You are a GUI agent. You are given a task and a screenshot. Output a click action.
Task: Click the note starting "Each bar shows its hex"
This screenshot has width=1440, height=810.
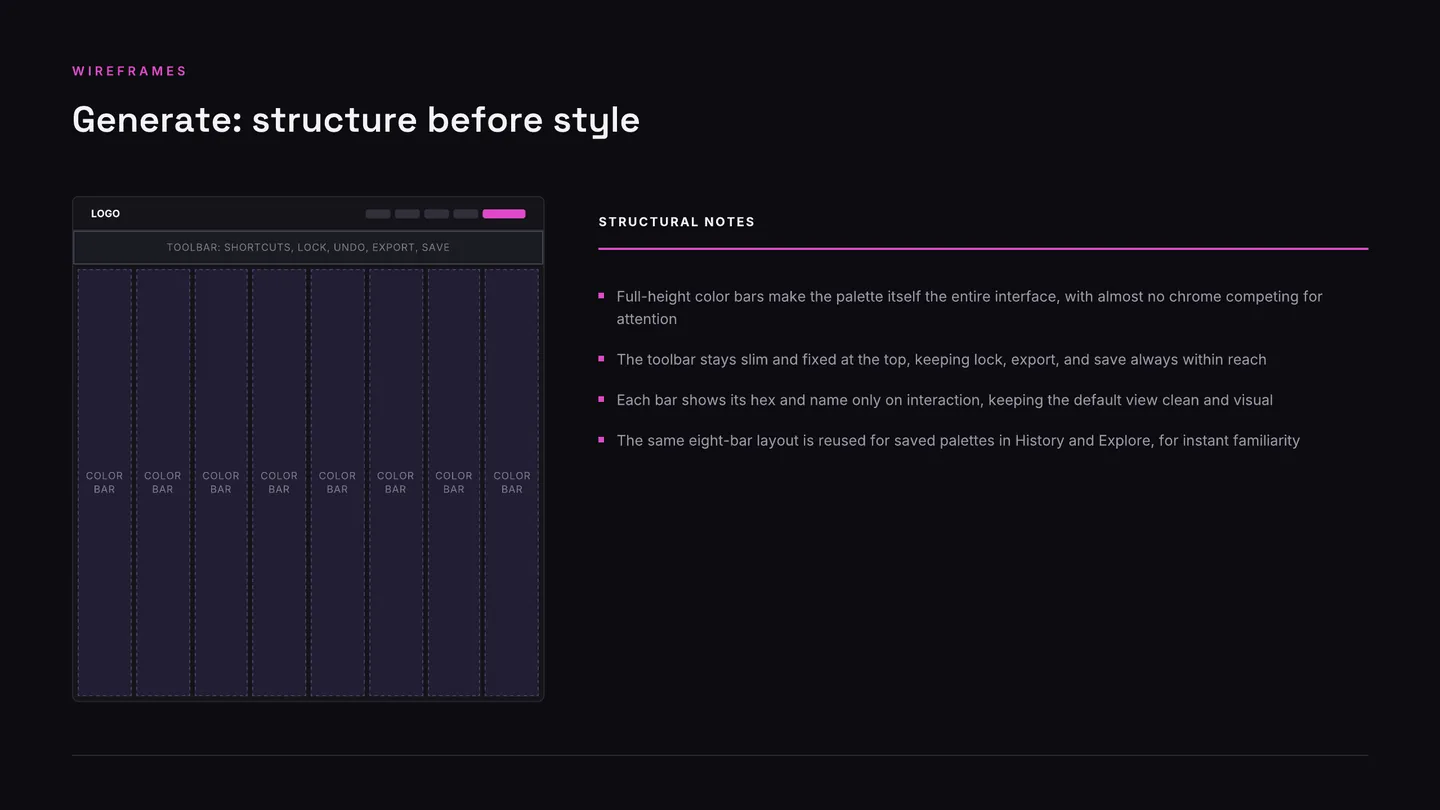tap(944, 400)
